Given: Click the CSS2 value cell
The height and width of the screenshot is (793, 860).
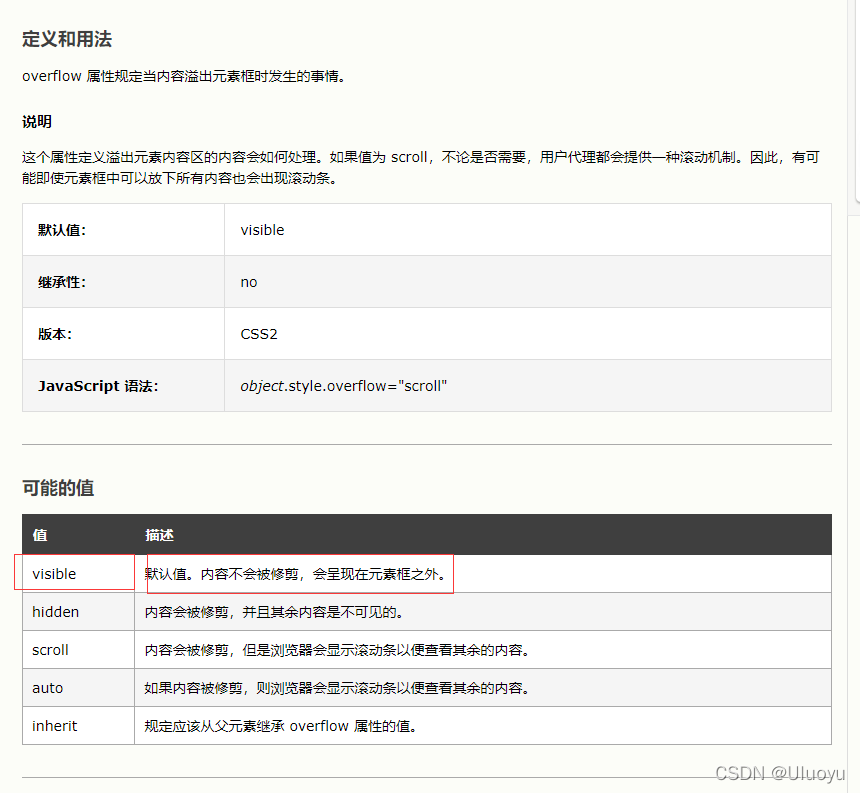Looking at the screenshot, I should 528,334.
